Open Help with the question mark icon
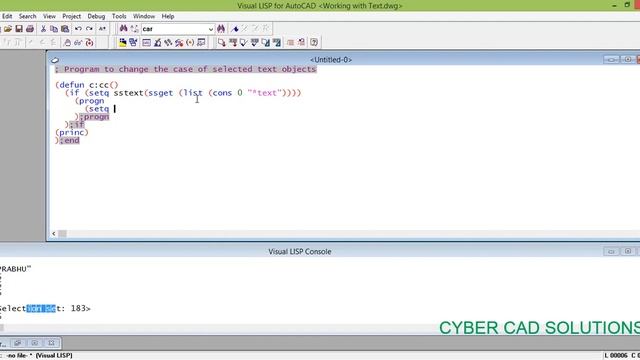This screenshot has width=640, height=360. 314,42
